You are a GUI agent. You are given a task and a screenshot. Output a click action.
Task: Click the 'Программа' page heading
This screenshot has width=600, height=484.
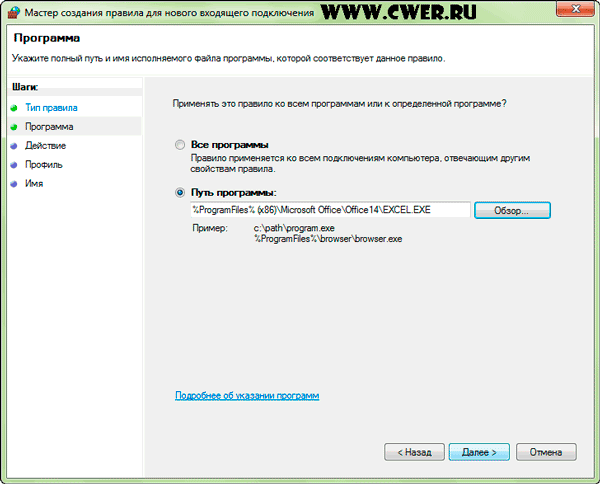47,38
